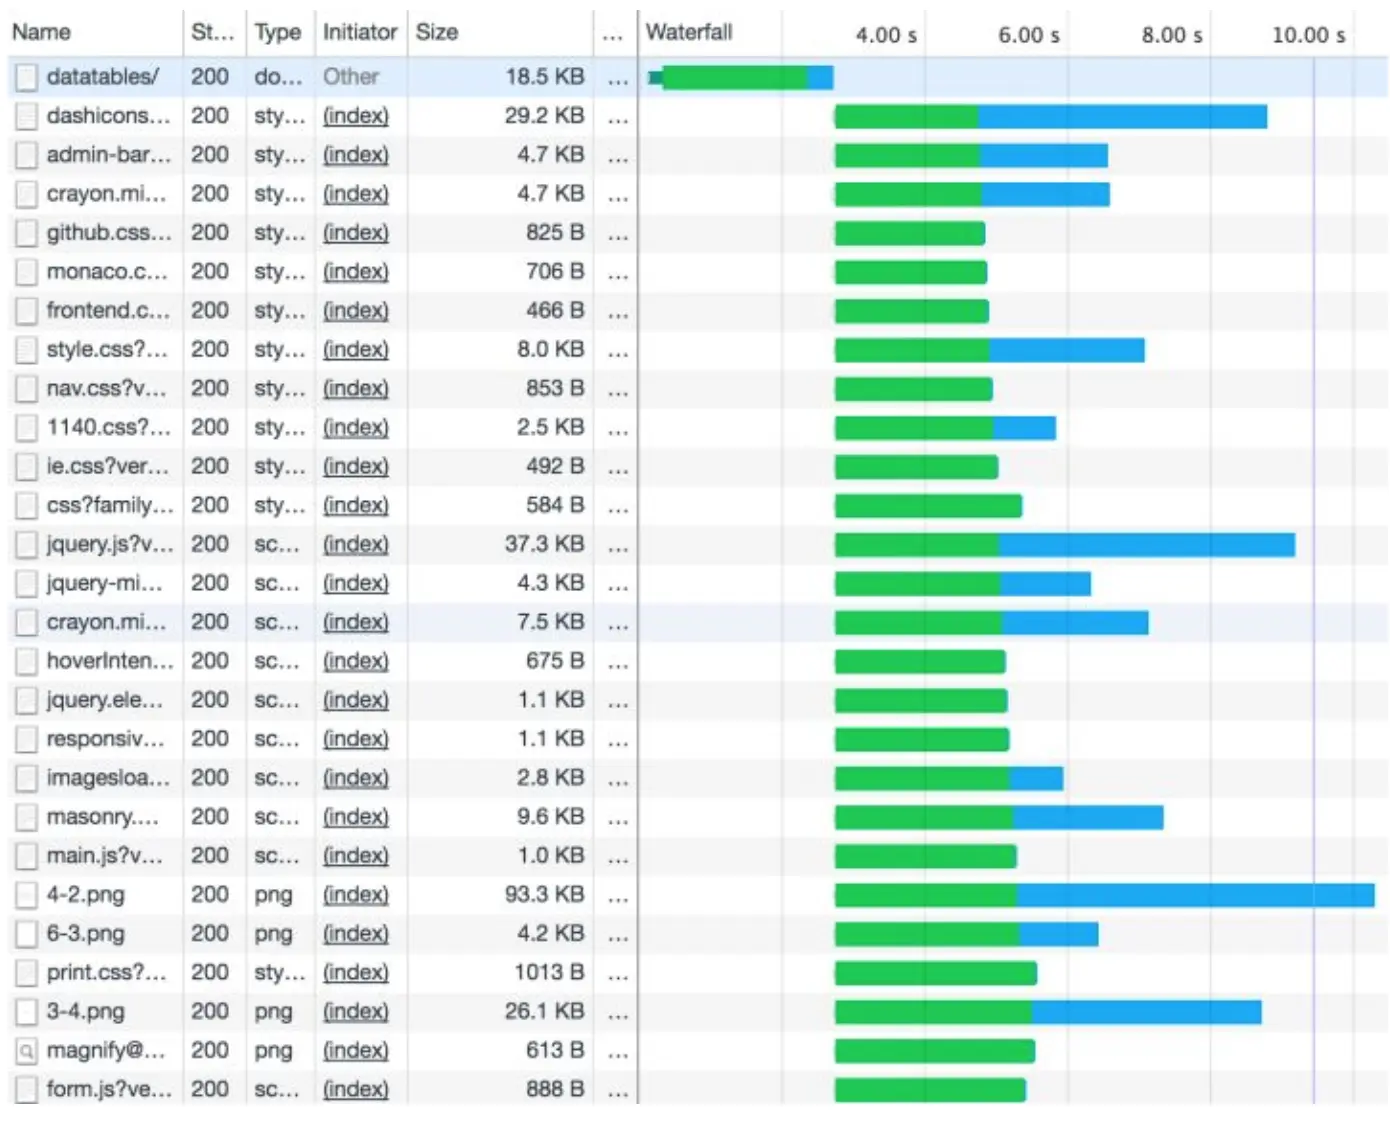Open the (index) initiator link for jquery.js?v…
This screenshot has height=1122, width=1390.
point(355,544)
